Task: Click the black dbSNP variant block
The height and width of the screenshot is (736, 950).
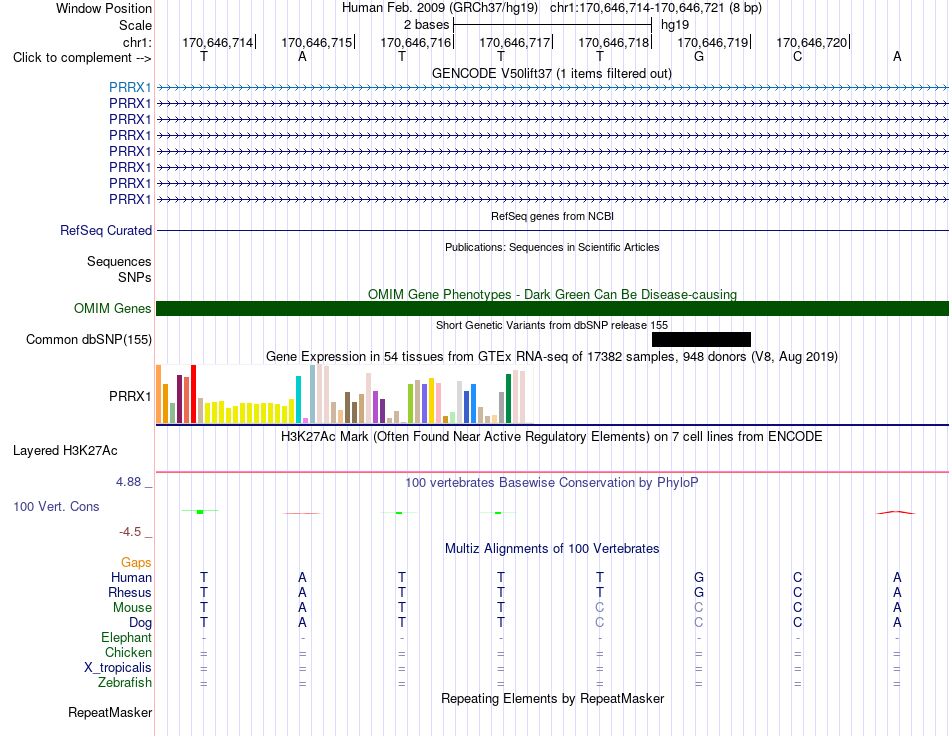Action: pos(701,339)
